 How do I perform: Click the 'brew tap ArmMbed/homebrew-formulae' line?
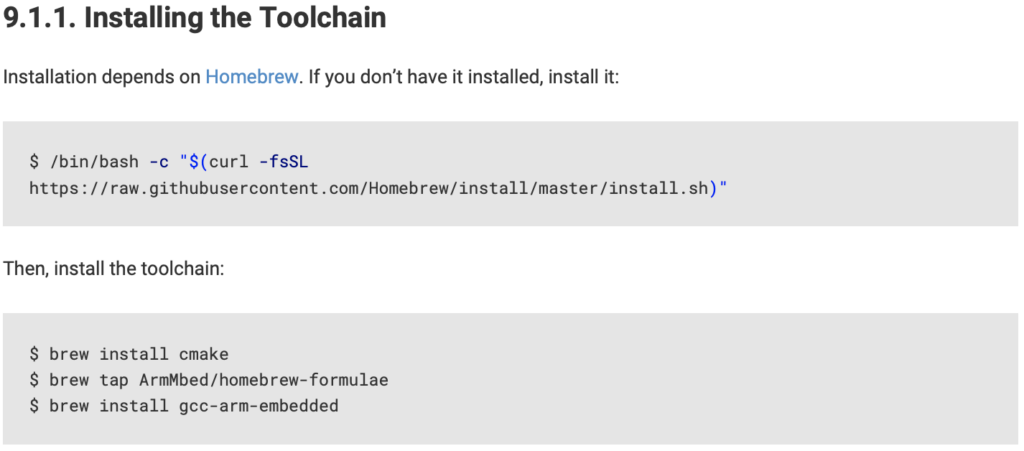click(209, 380)
